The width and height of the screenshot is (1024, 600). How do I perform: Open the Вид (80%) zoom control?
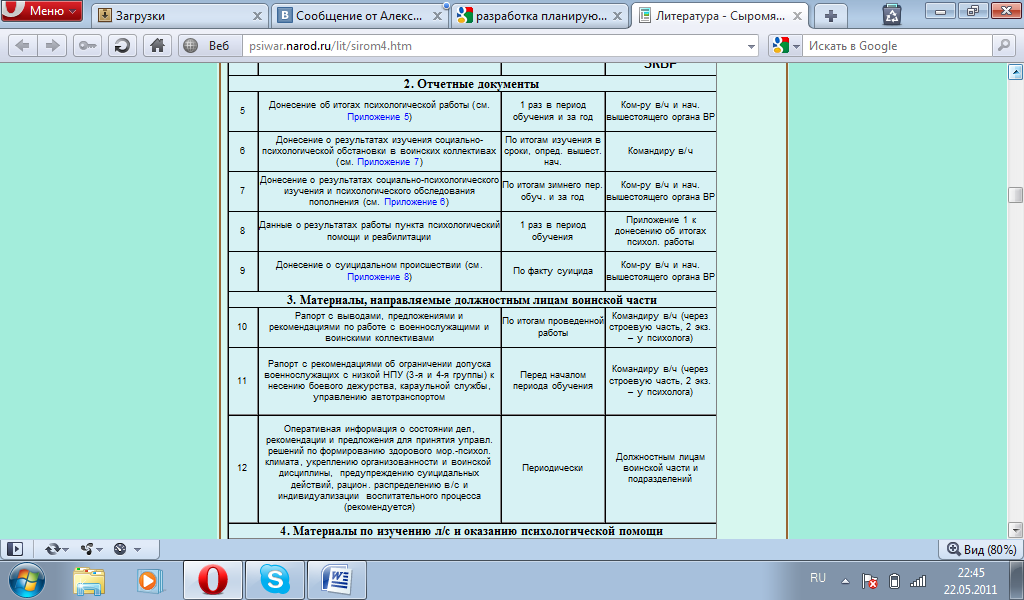(981, 550)
